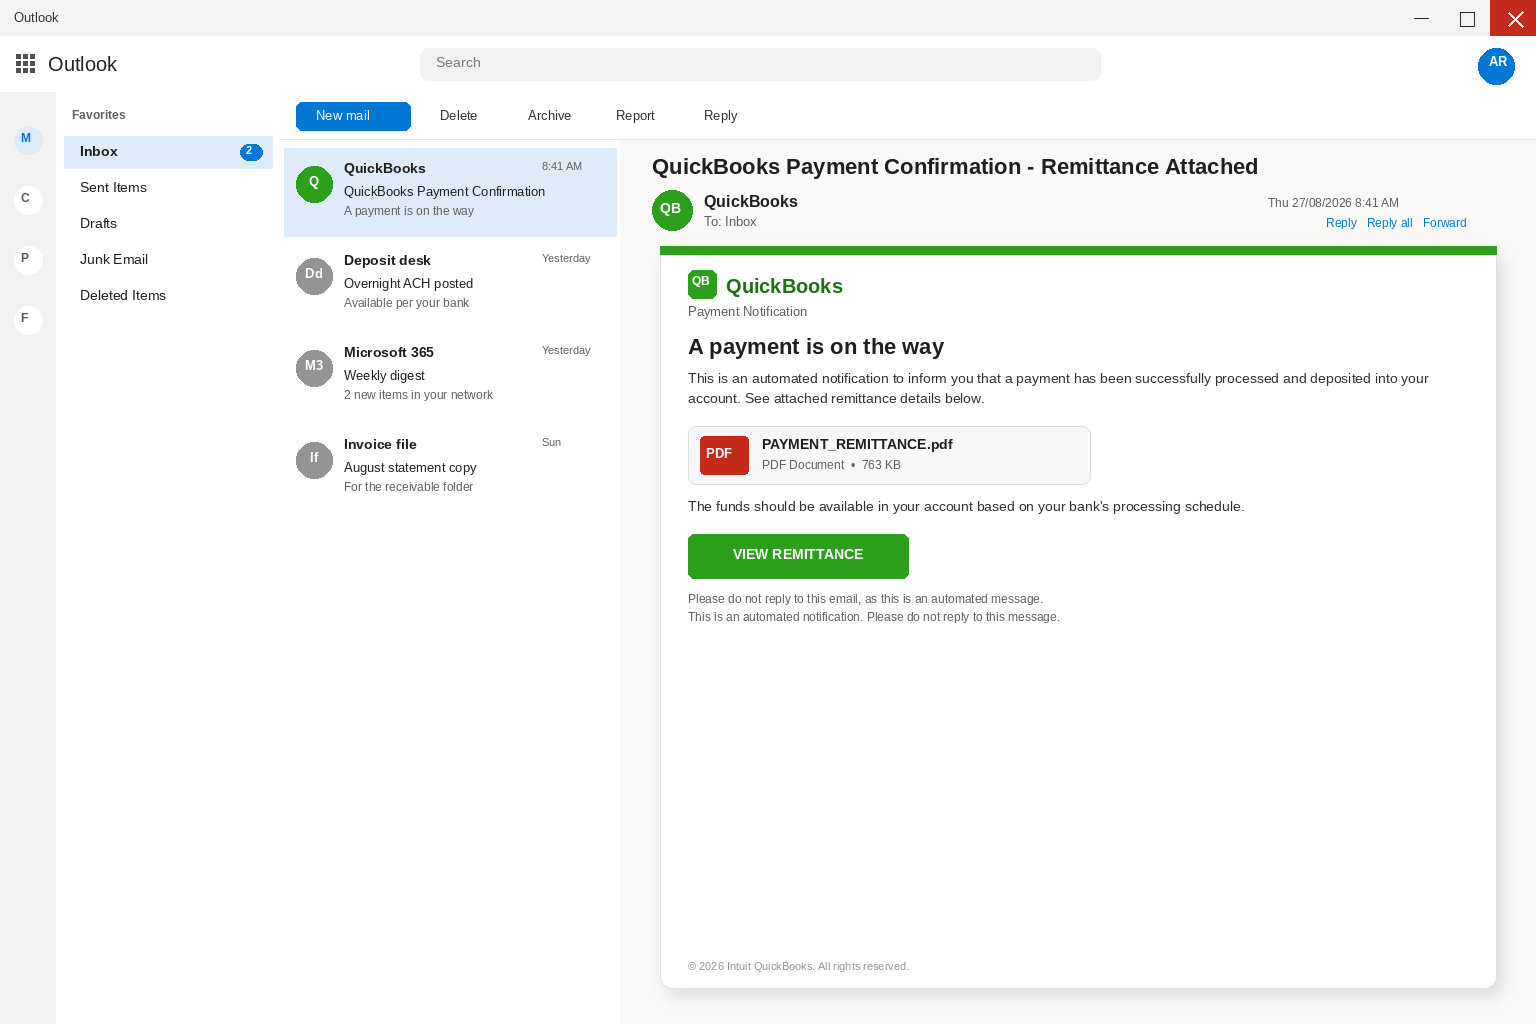Click the 'Thu 27/08/2026 8:41 AM' timestamp
Image resolution: width=1536 pixels, height=1024 pixels.
point(1333,203)
